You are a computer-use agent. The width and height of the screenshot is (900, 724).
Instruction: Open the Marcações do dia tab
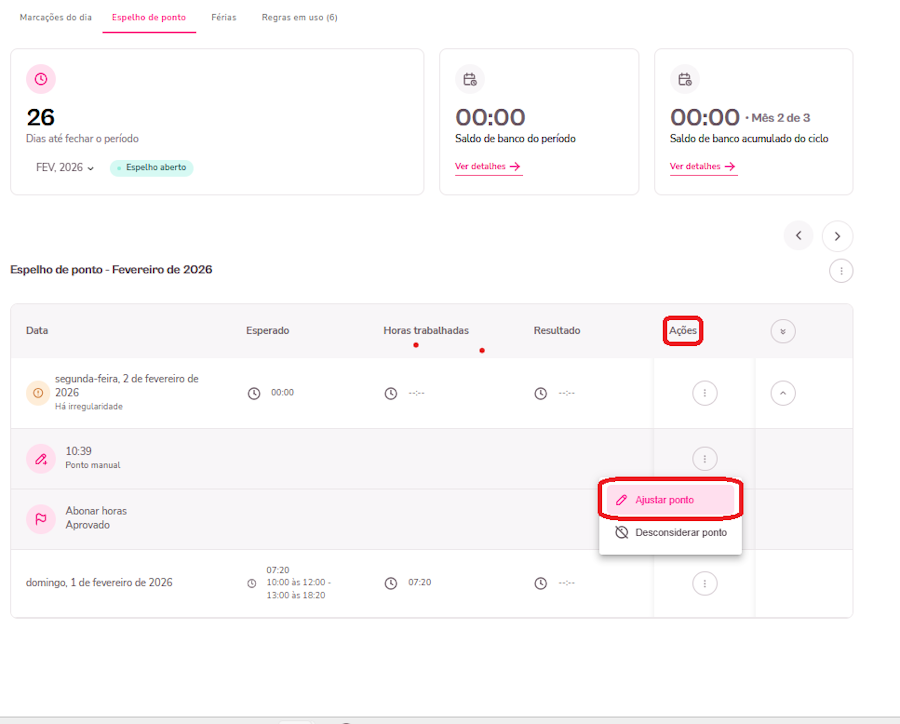click(56, 17)
